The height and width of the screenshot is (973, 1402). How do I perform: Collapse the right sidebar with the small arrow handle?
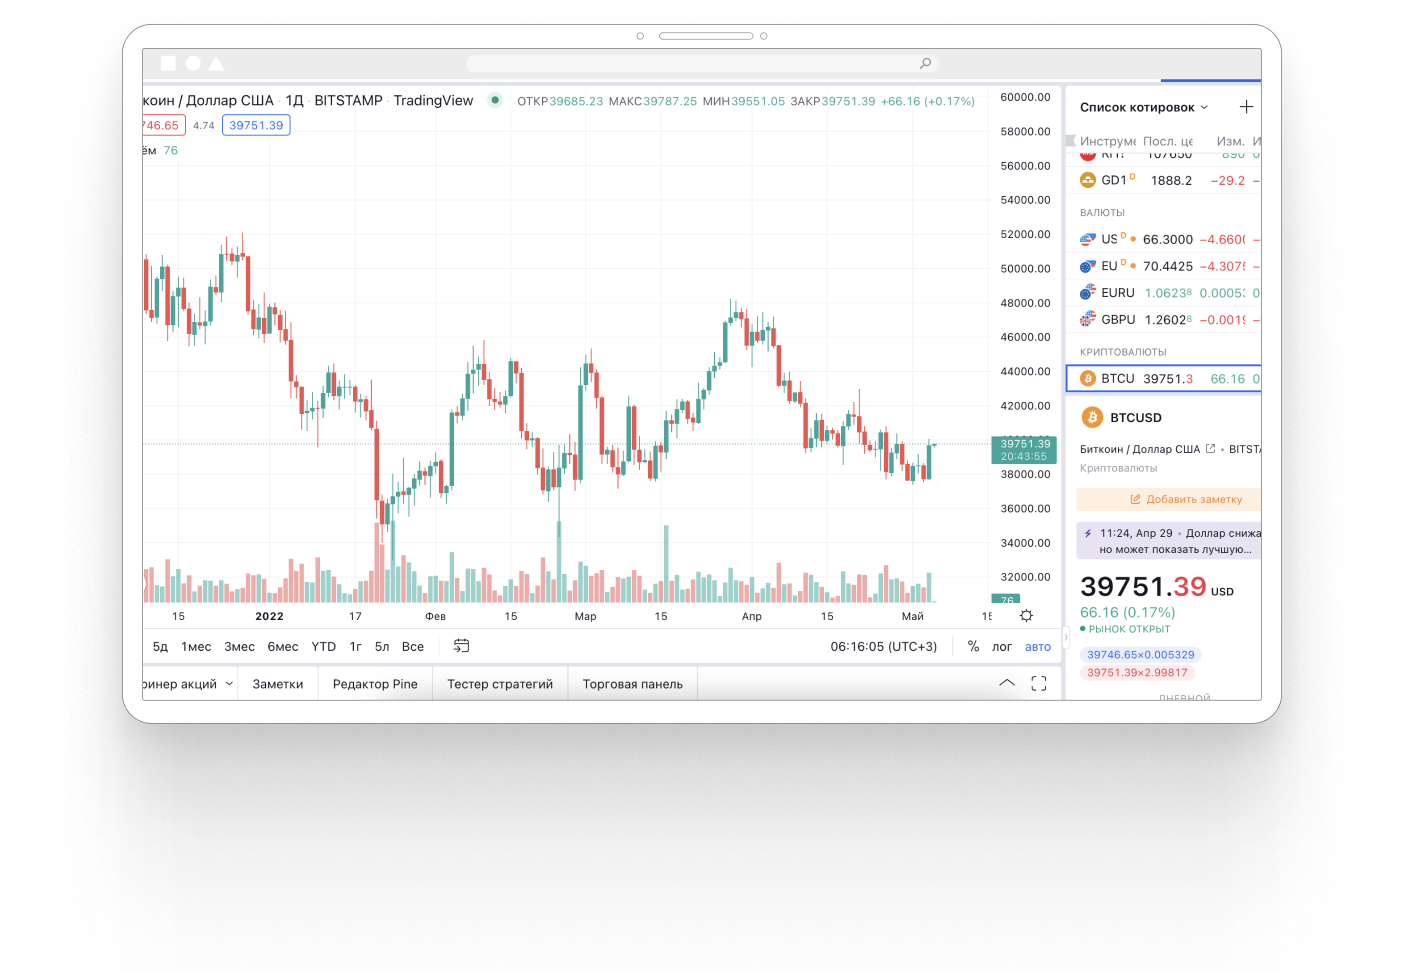click(x=1066, y=636)
